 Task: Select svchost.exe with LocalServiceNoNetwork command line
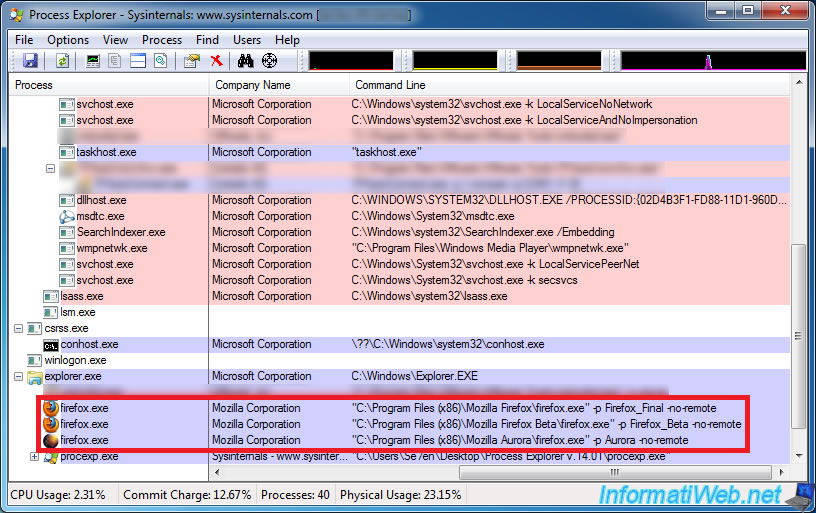(x=105, y=104)
